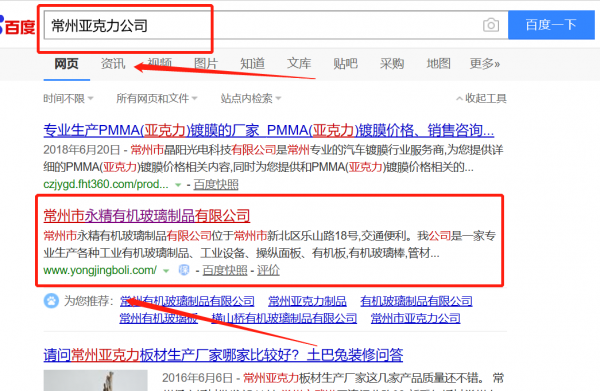
Task: Click recommended search 常州市亚克力公司
Action: tap(416, 318)
